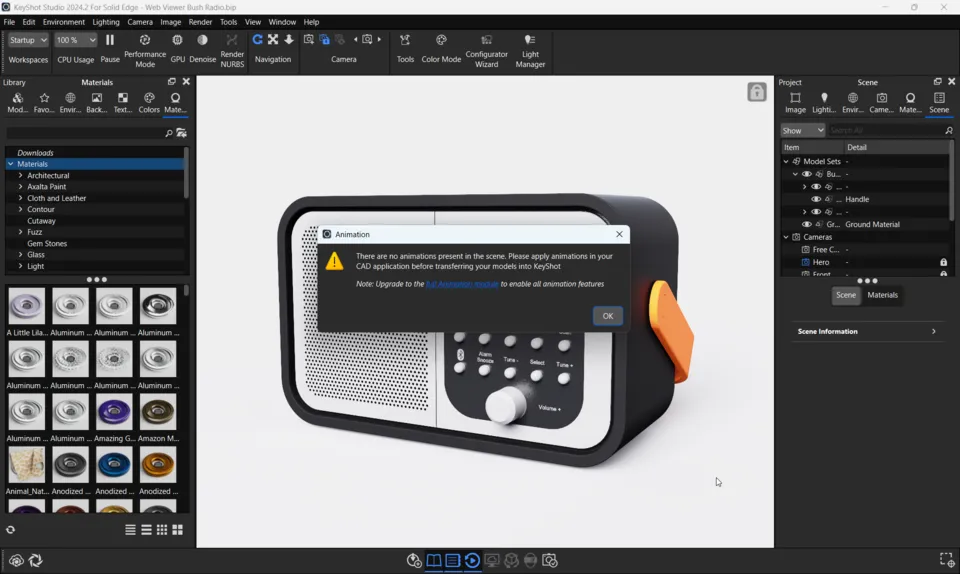Open the Environment menu

click(64, 22)
